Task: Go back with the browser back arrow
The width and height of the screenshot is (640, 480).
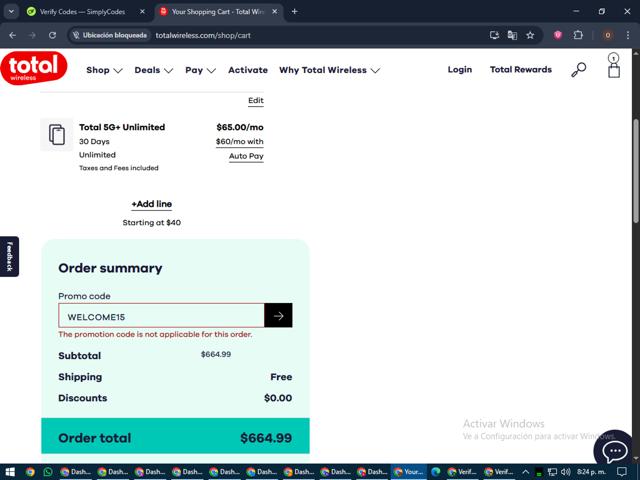Action: pyautogui.click(x=12, y=36)
